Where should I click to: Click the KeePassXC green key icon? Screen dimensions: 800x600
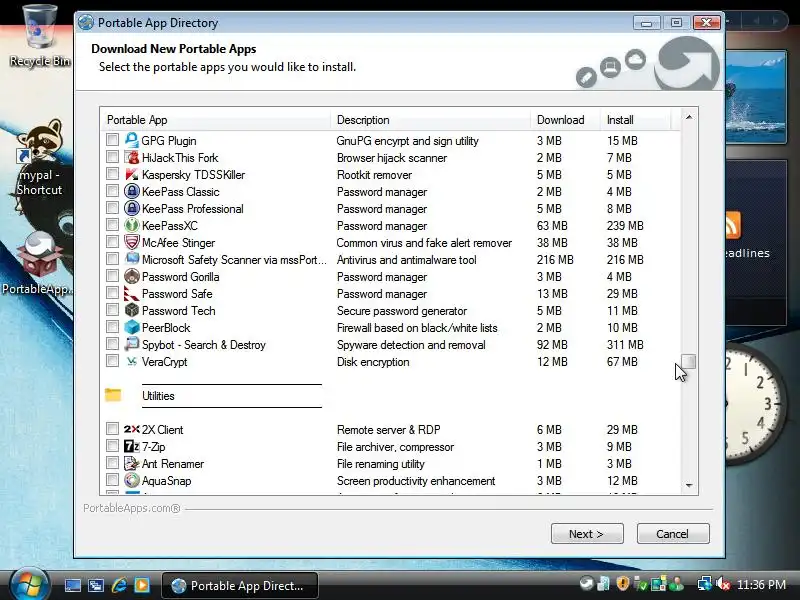point(132,226)
